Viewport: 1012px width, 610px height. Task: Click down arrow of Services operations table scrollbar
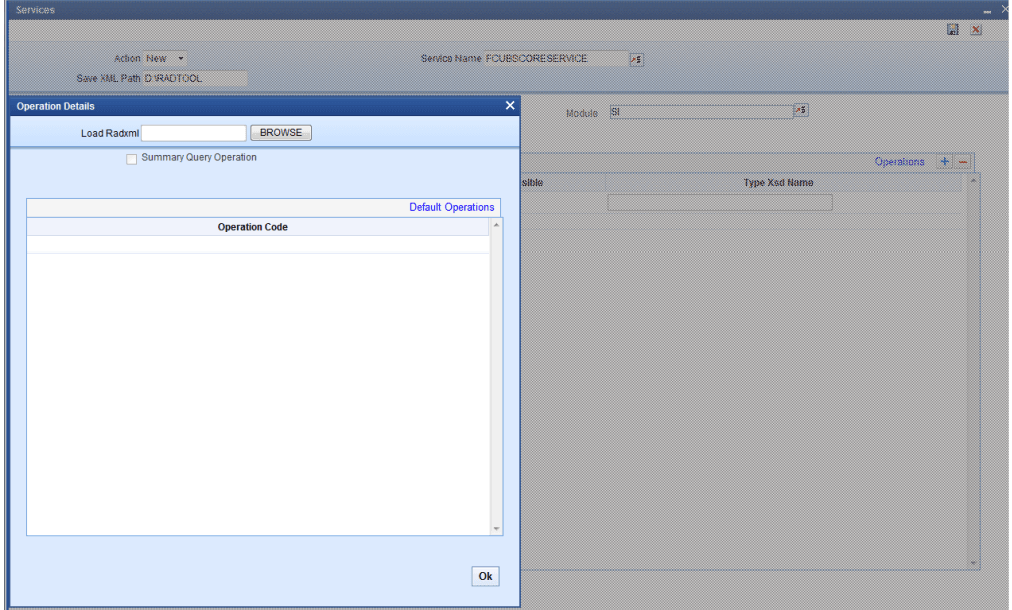(973, 563)
